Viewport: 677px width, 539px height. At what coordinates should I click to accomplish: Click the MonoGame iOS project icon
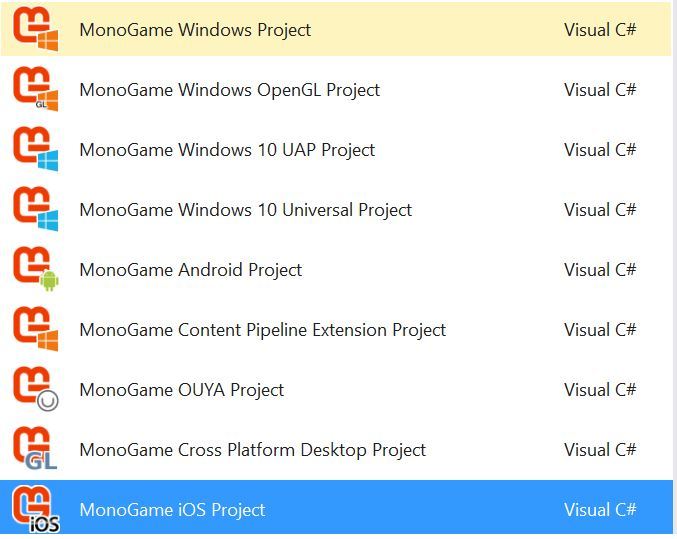coord(35,509)
